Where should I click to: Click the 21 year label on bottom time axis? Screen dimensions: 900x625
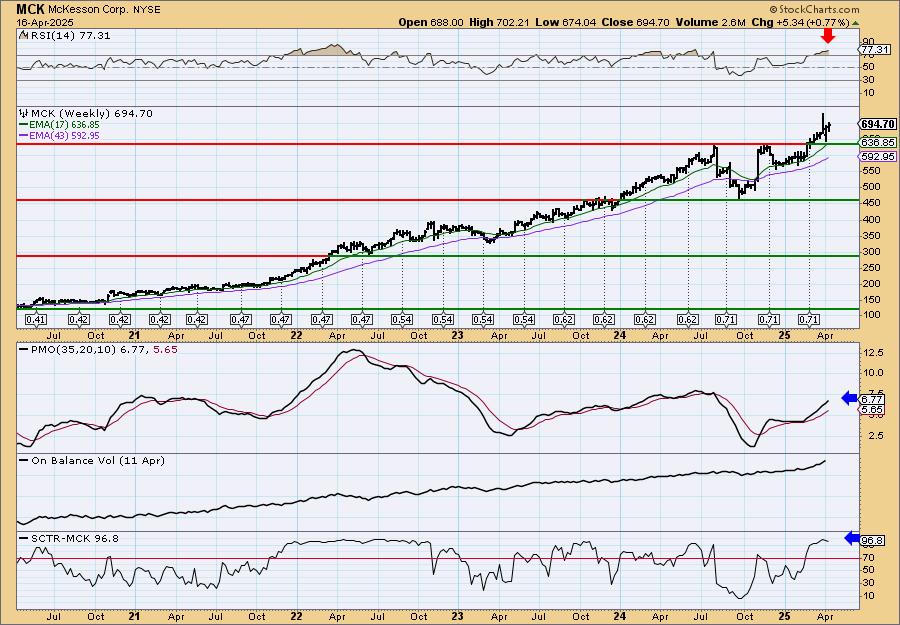click(134, 616)
